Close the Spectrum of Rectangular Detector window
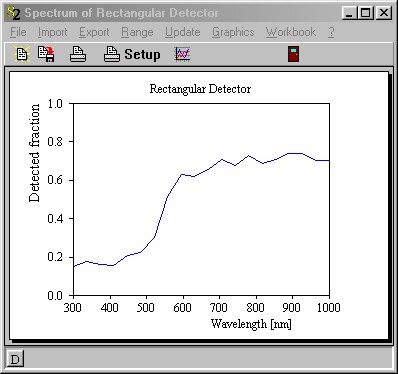 [384, 13]
